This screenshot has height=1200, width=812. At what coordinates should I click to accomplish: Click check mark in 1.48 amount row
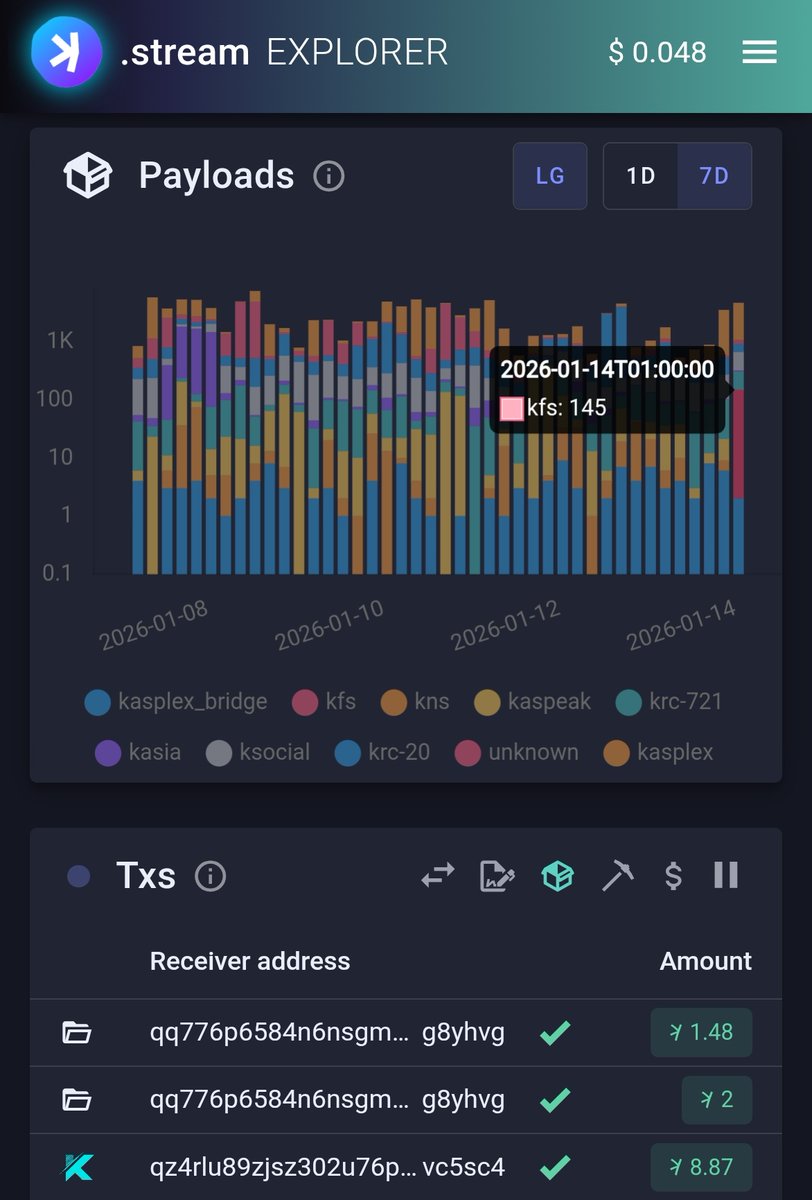click(555, 1032)
